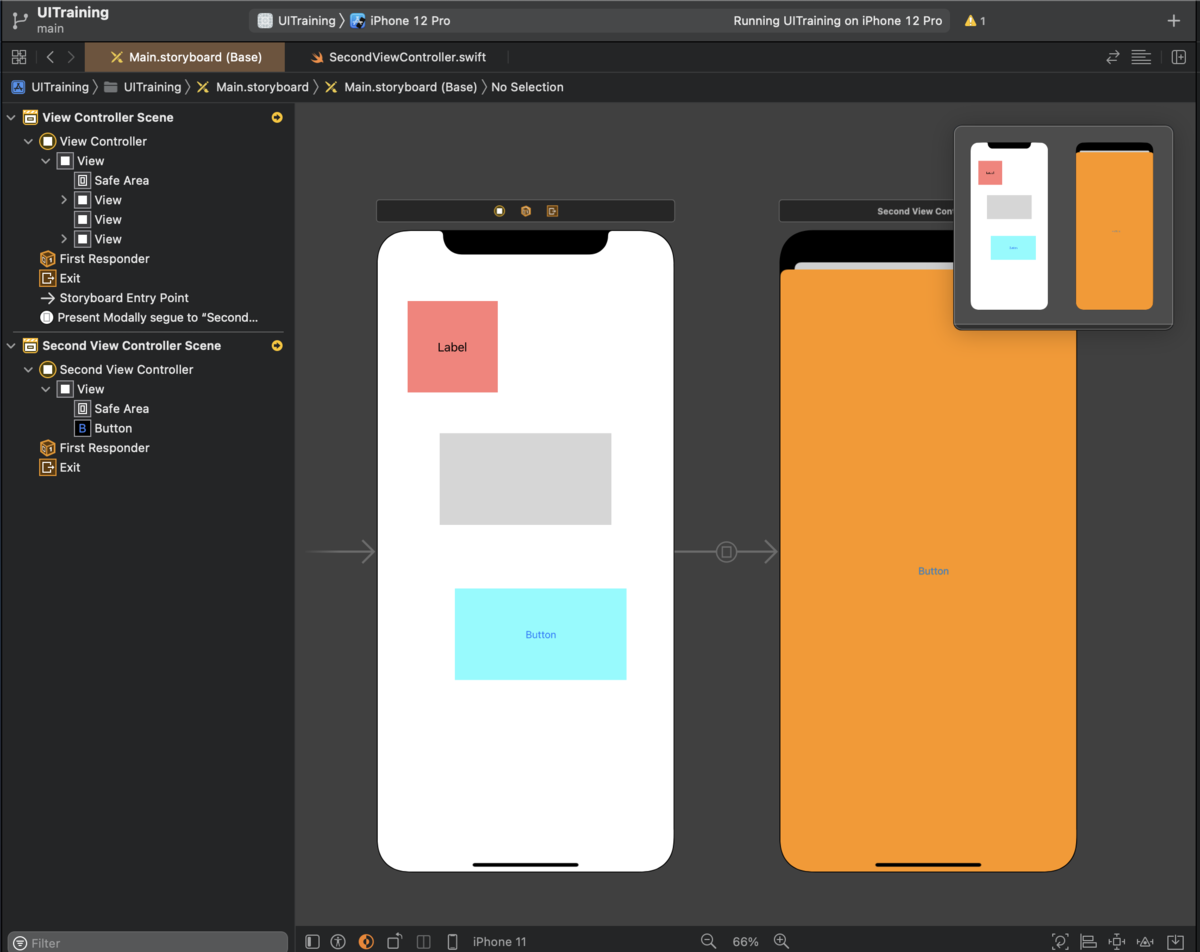Open the iPhone 11 device selector
Viewport: 1200px width, 952px height.
(500, 941)
